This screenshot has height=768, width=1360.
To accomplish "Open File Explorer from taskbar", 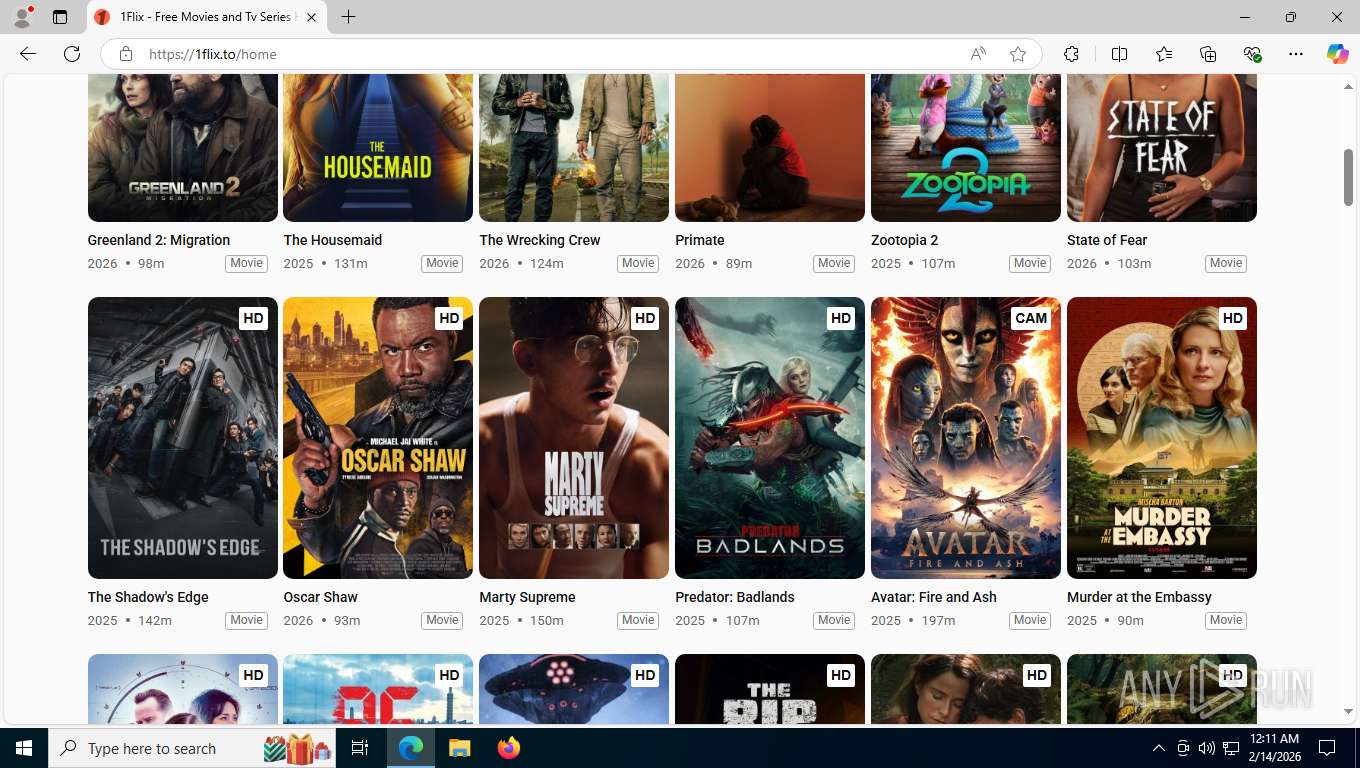I will [x=459, y=748].
